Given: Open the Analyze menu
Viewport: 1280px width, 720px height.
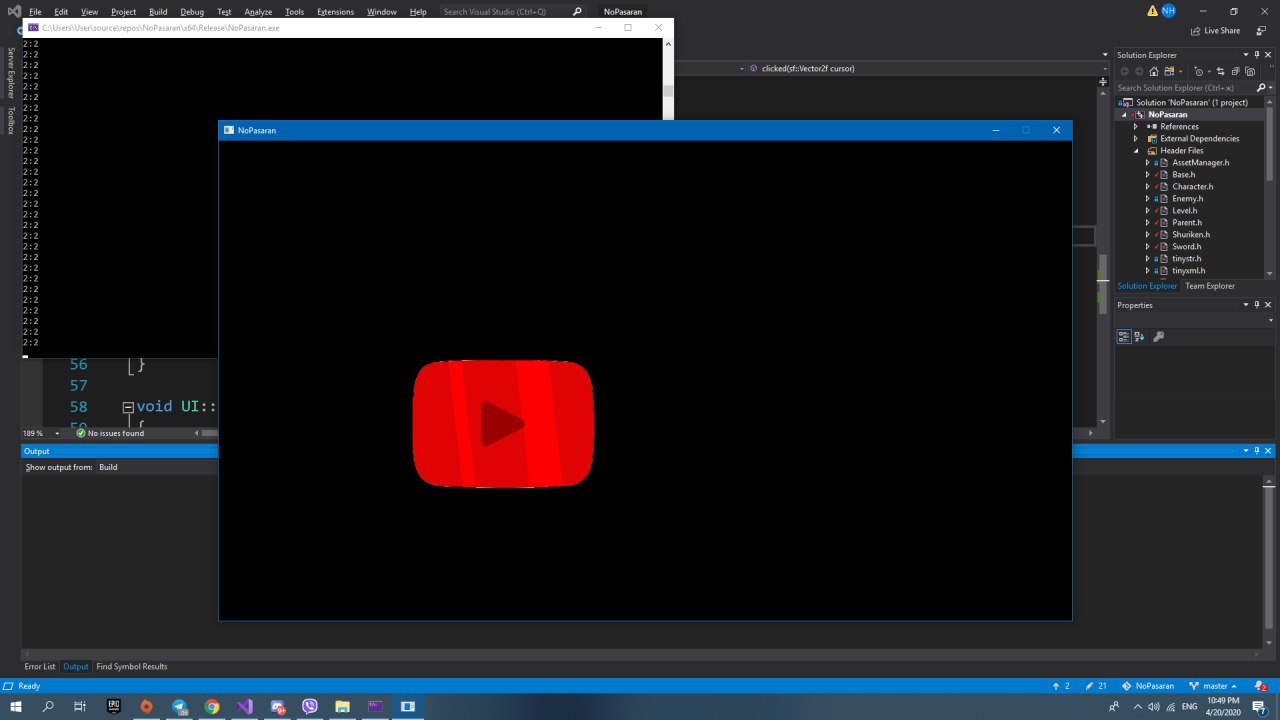Looking at the screenshot, I should point(258,12).
